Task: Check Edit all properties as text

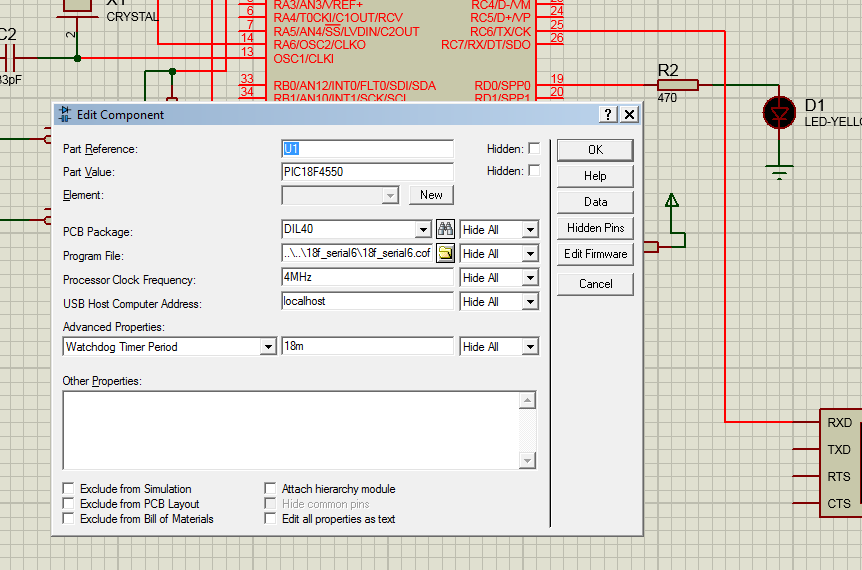Action: tap(270, 518)
